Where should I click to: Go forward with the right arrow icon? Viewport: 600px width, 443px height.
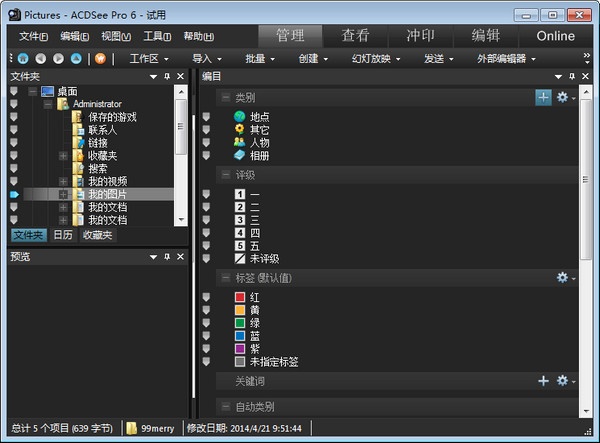tap(58, 59)
